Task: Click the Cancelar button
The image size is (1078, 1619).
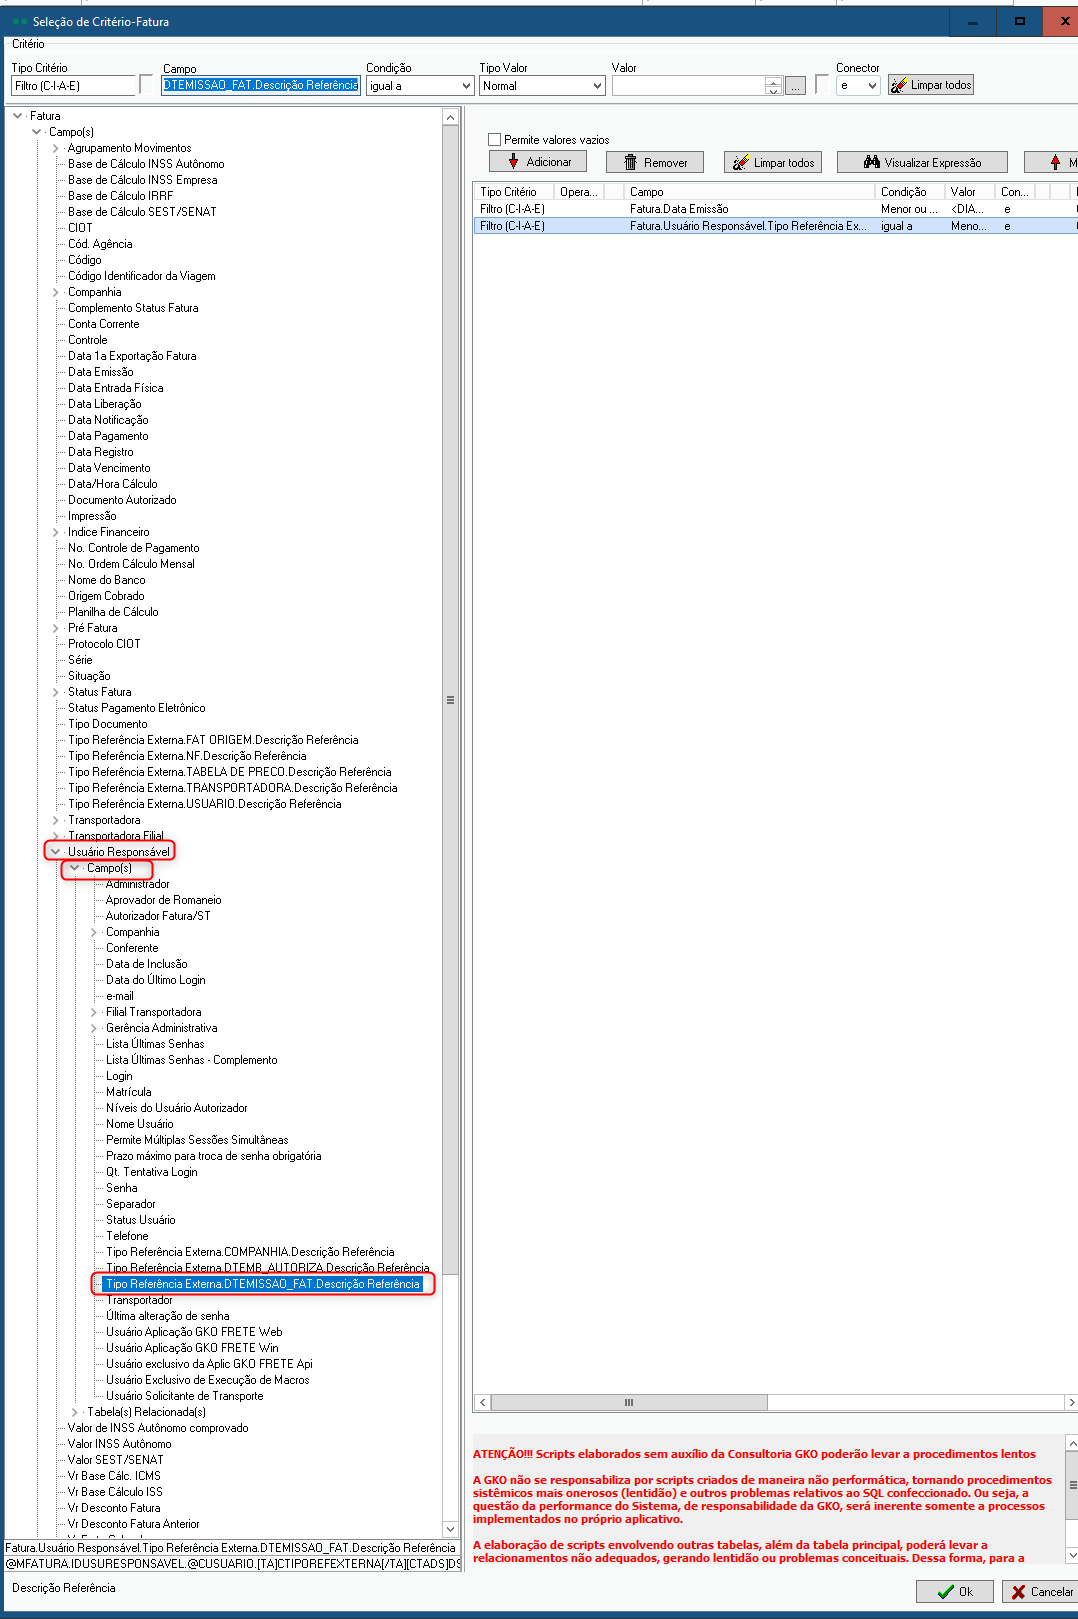Action: point(1040,1591)
